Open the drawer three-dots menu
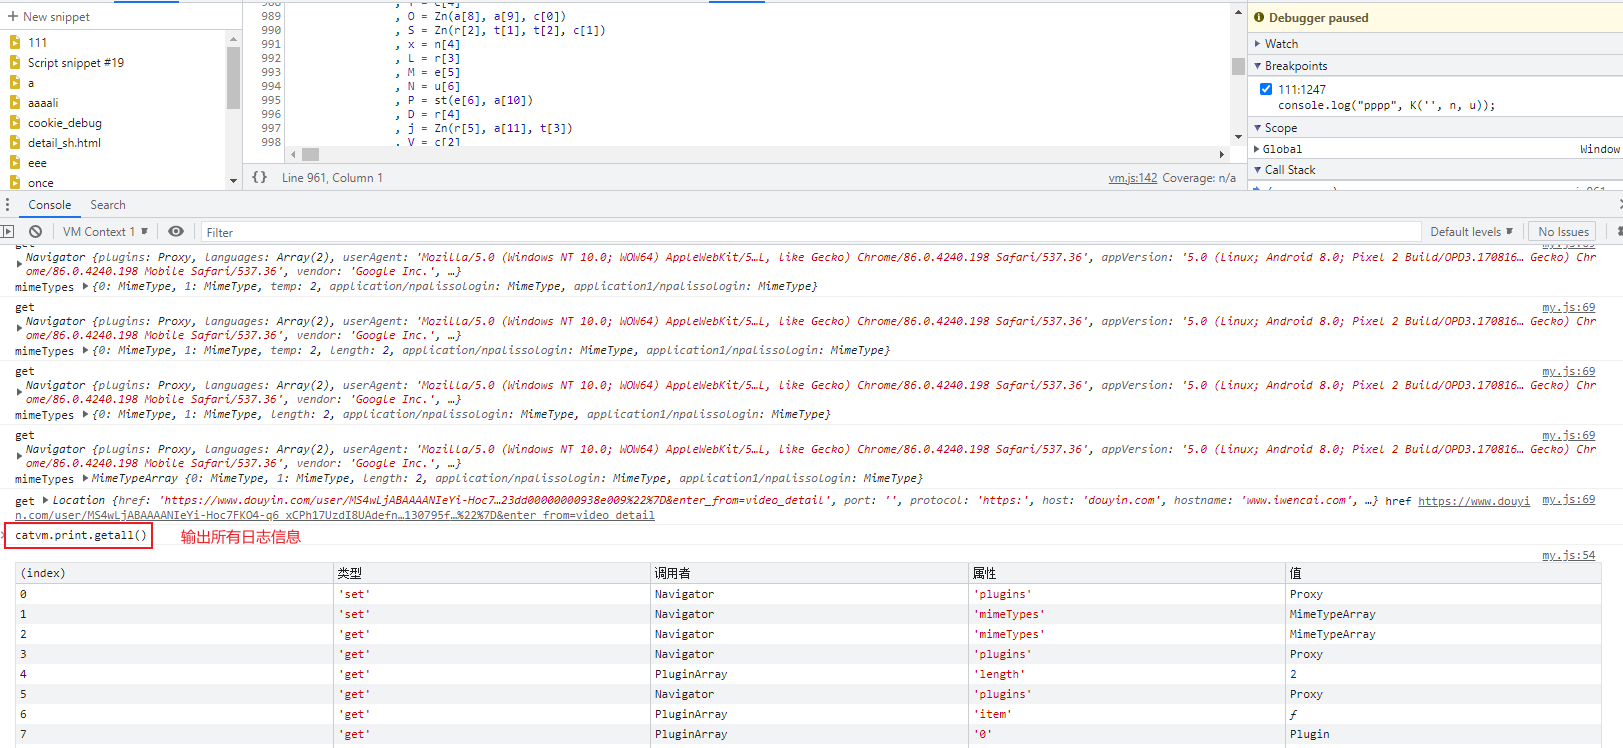The image size is (1623, 748). click(8, 205)
